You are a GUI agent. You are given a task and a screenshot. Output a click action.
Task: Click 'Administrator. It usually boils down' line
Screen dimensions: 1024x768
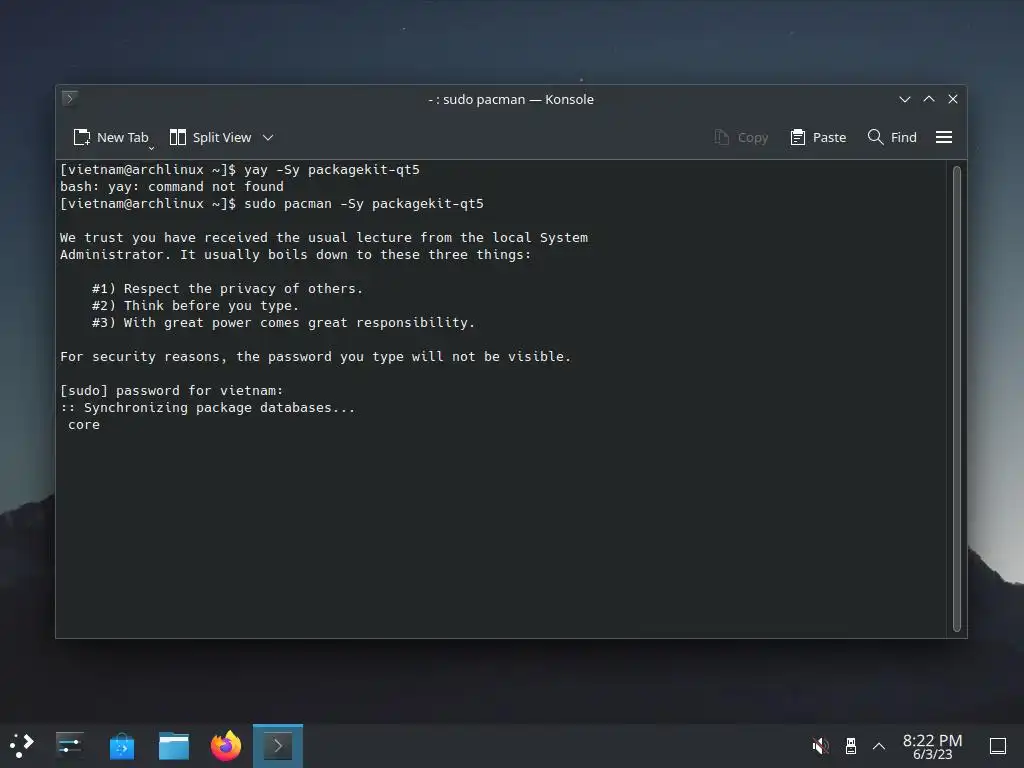click(x=296, y=255)
